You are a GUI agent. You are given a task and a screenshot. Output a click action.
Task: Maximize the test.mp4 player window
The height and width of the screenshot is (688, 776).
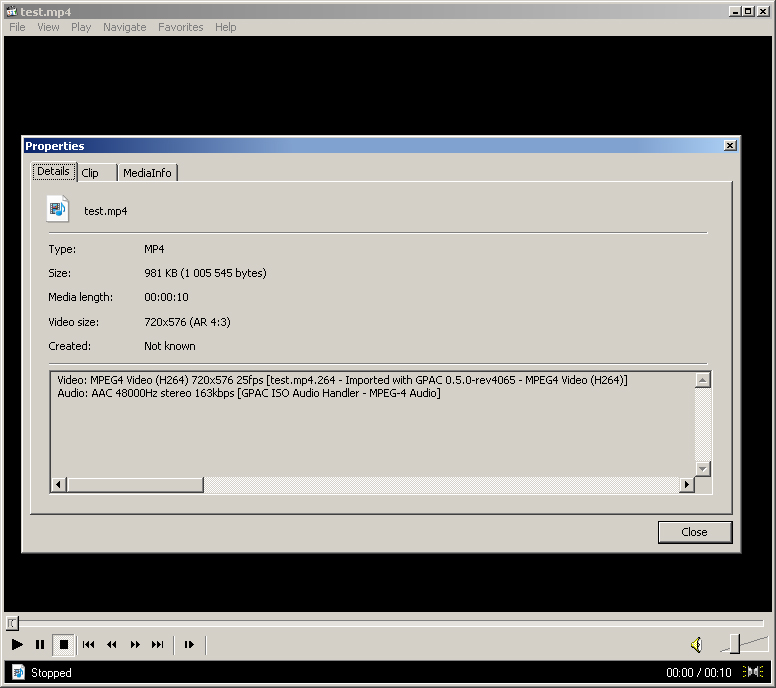(x=748, y=11)
